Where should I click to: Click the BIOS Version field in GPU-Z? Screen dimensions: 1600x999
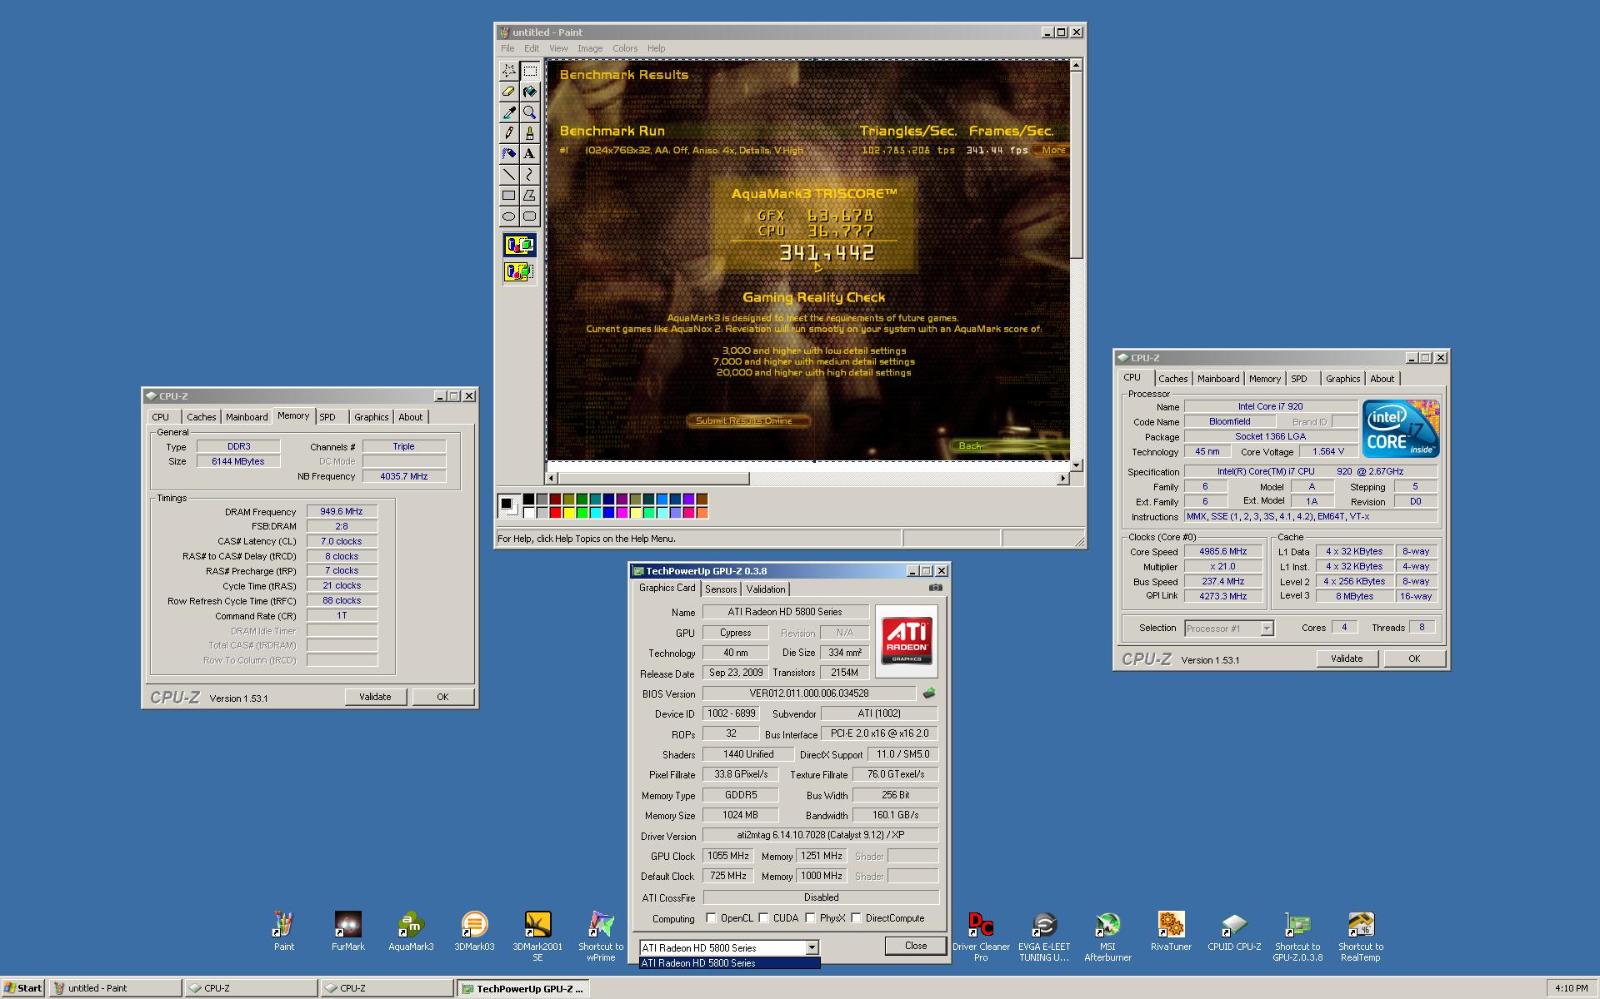(x=809, y=693)
